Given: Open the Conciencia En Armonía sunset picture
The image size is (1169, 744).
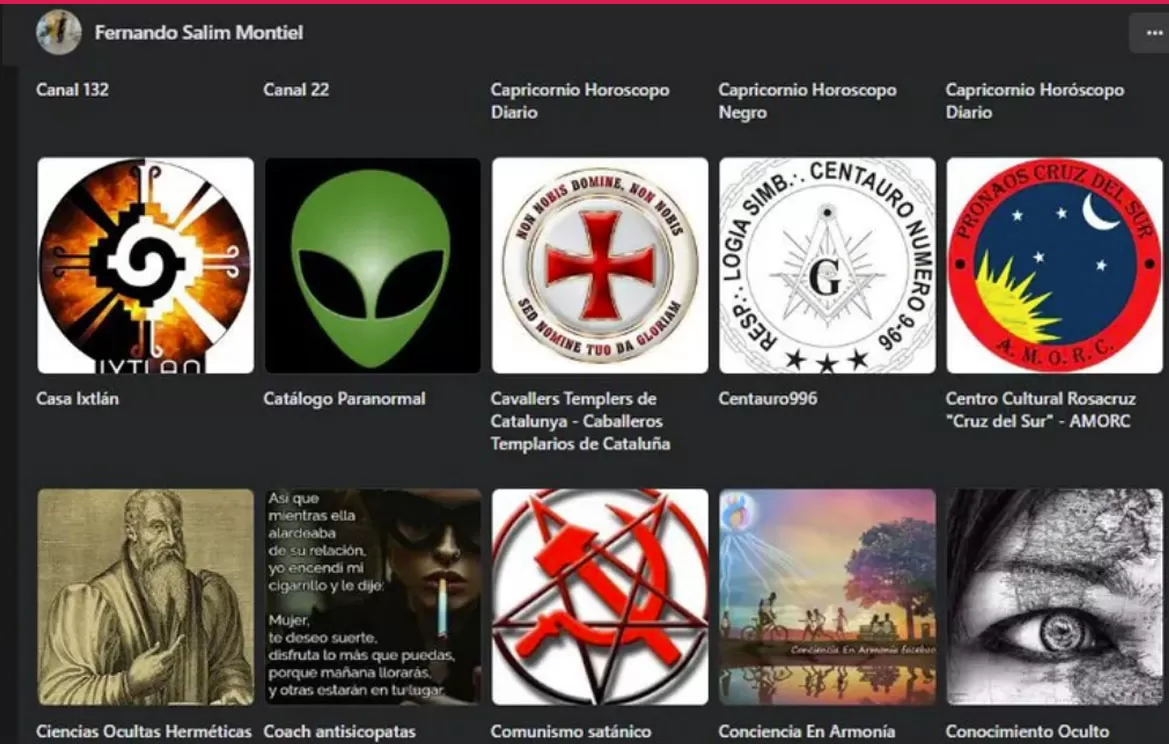Looking at the screenshot, I should pyautogui.click(x=827, y=596).
